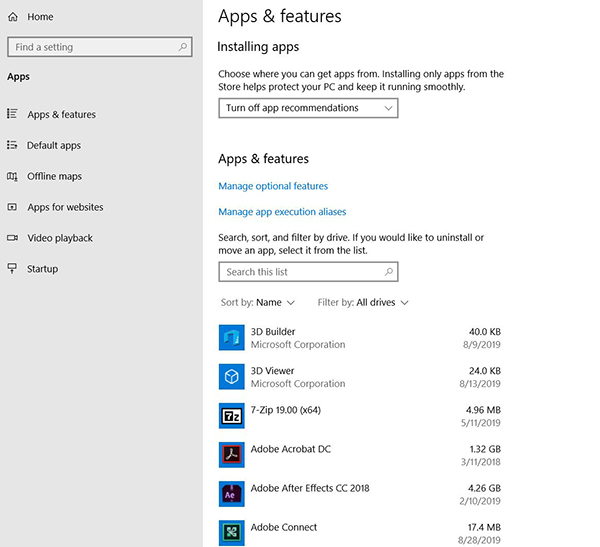This screenshot has width=600, height=547.
Task: Open the Manage app execution aliases link
Action: tap(282, 212)
